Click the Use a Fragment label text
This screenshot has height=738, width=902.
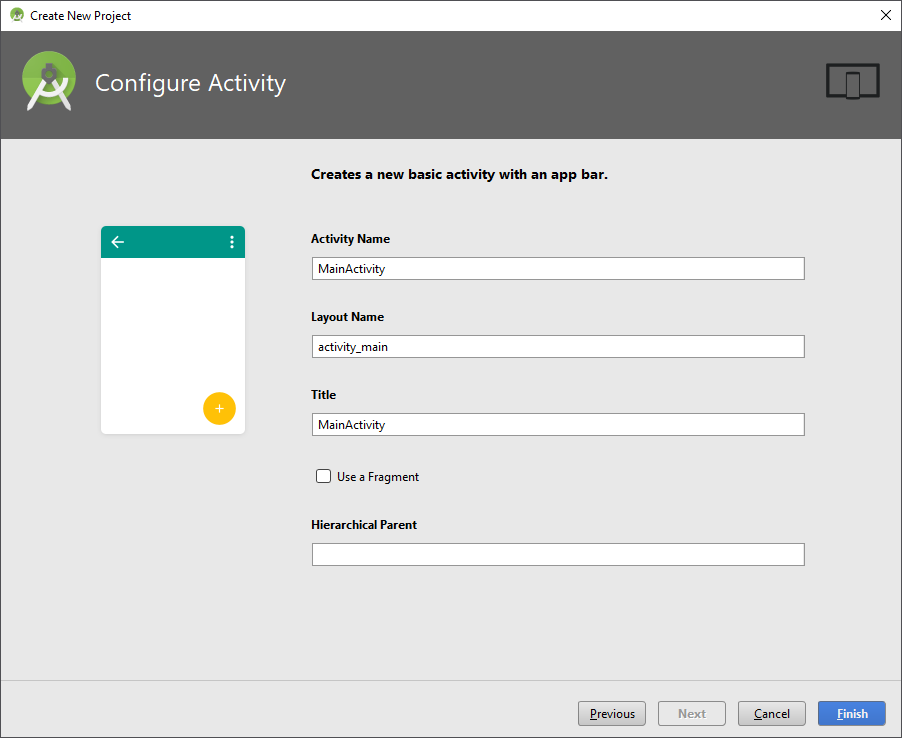[x=378, y=477]
